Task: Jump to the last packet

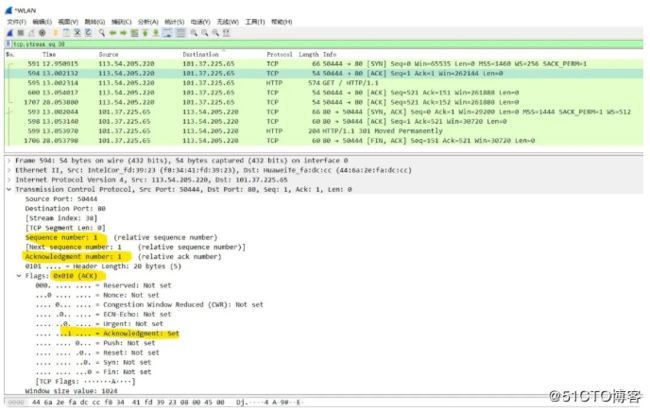Action: coord(155,33)
